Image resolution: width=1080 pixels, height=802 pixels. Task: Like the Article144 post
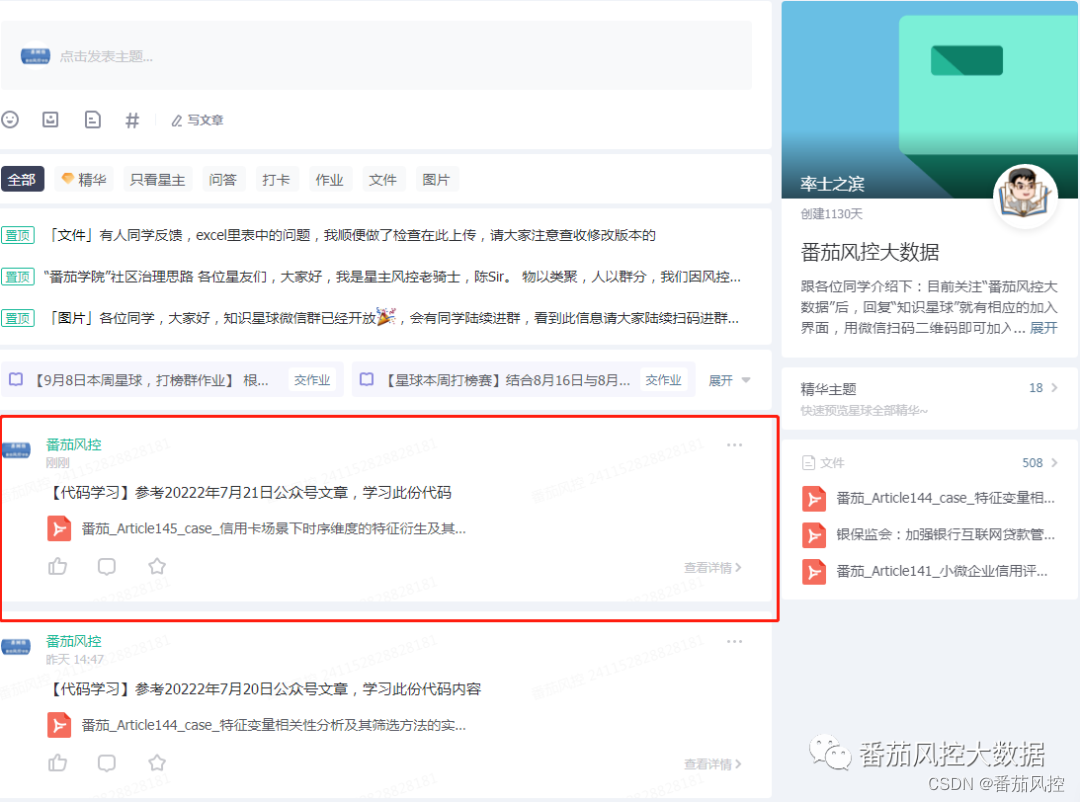pos(58,763)
